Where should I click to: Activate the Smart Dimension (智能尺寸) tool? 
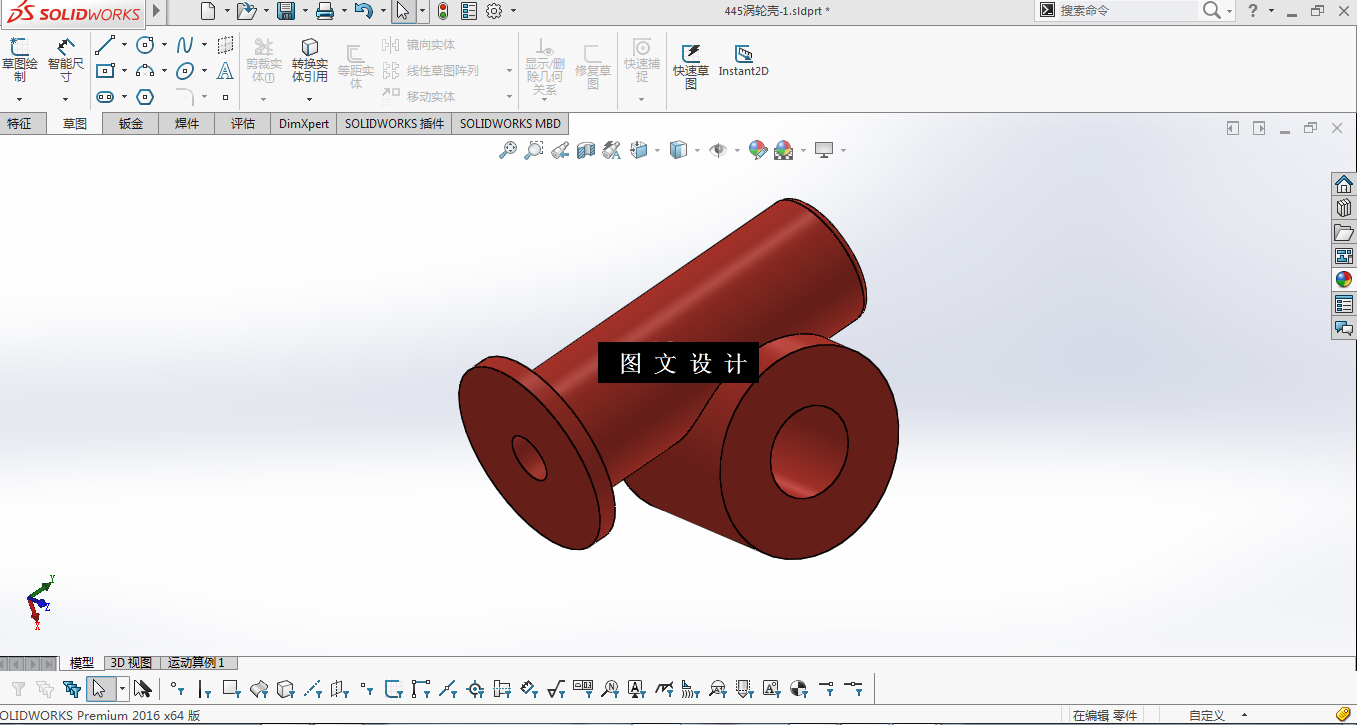point(66,60)
